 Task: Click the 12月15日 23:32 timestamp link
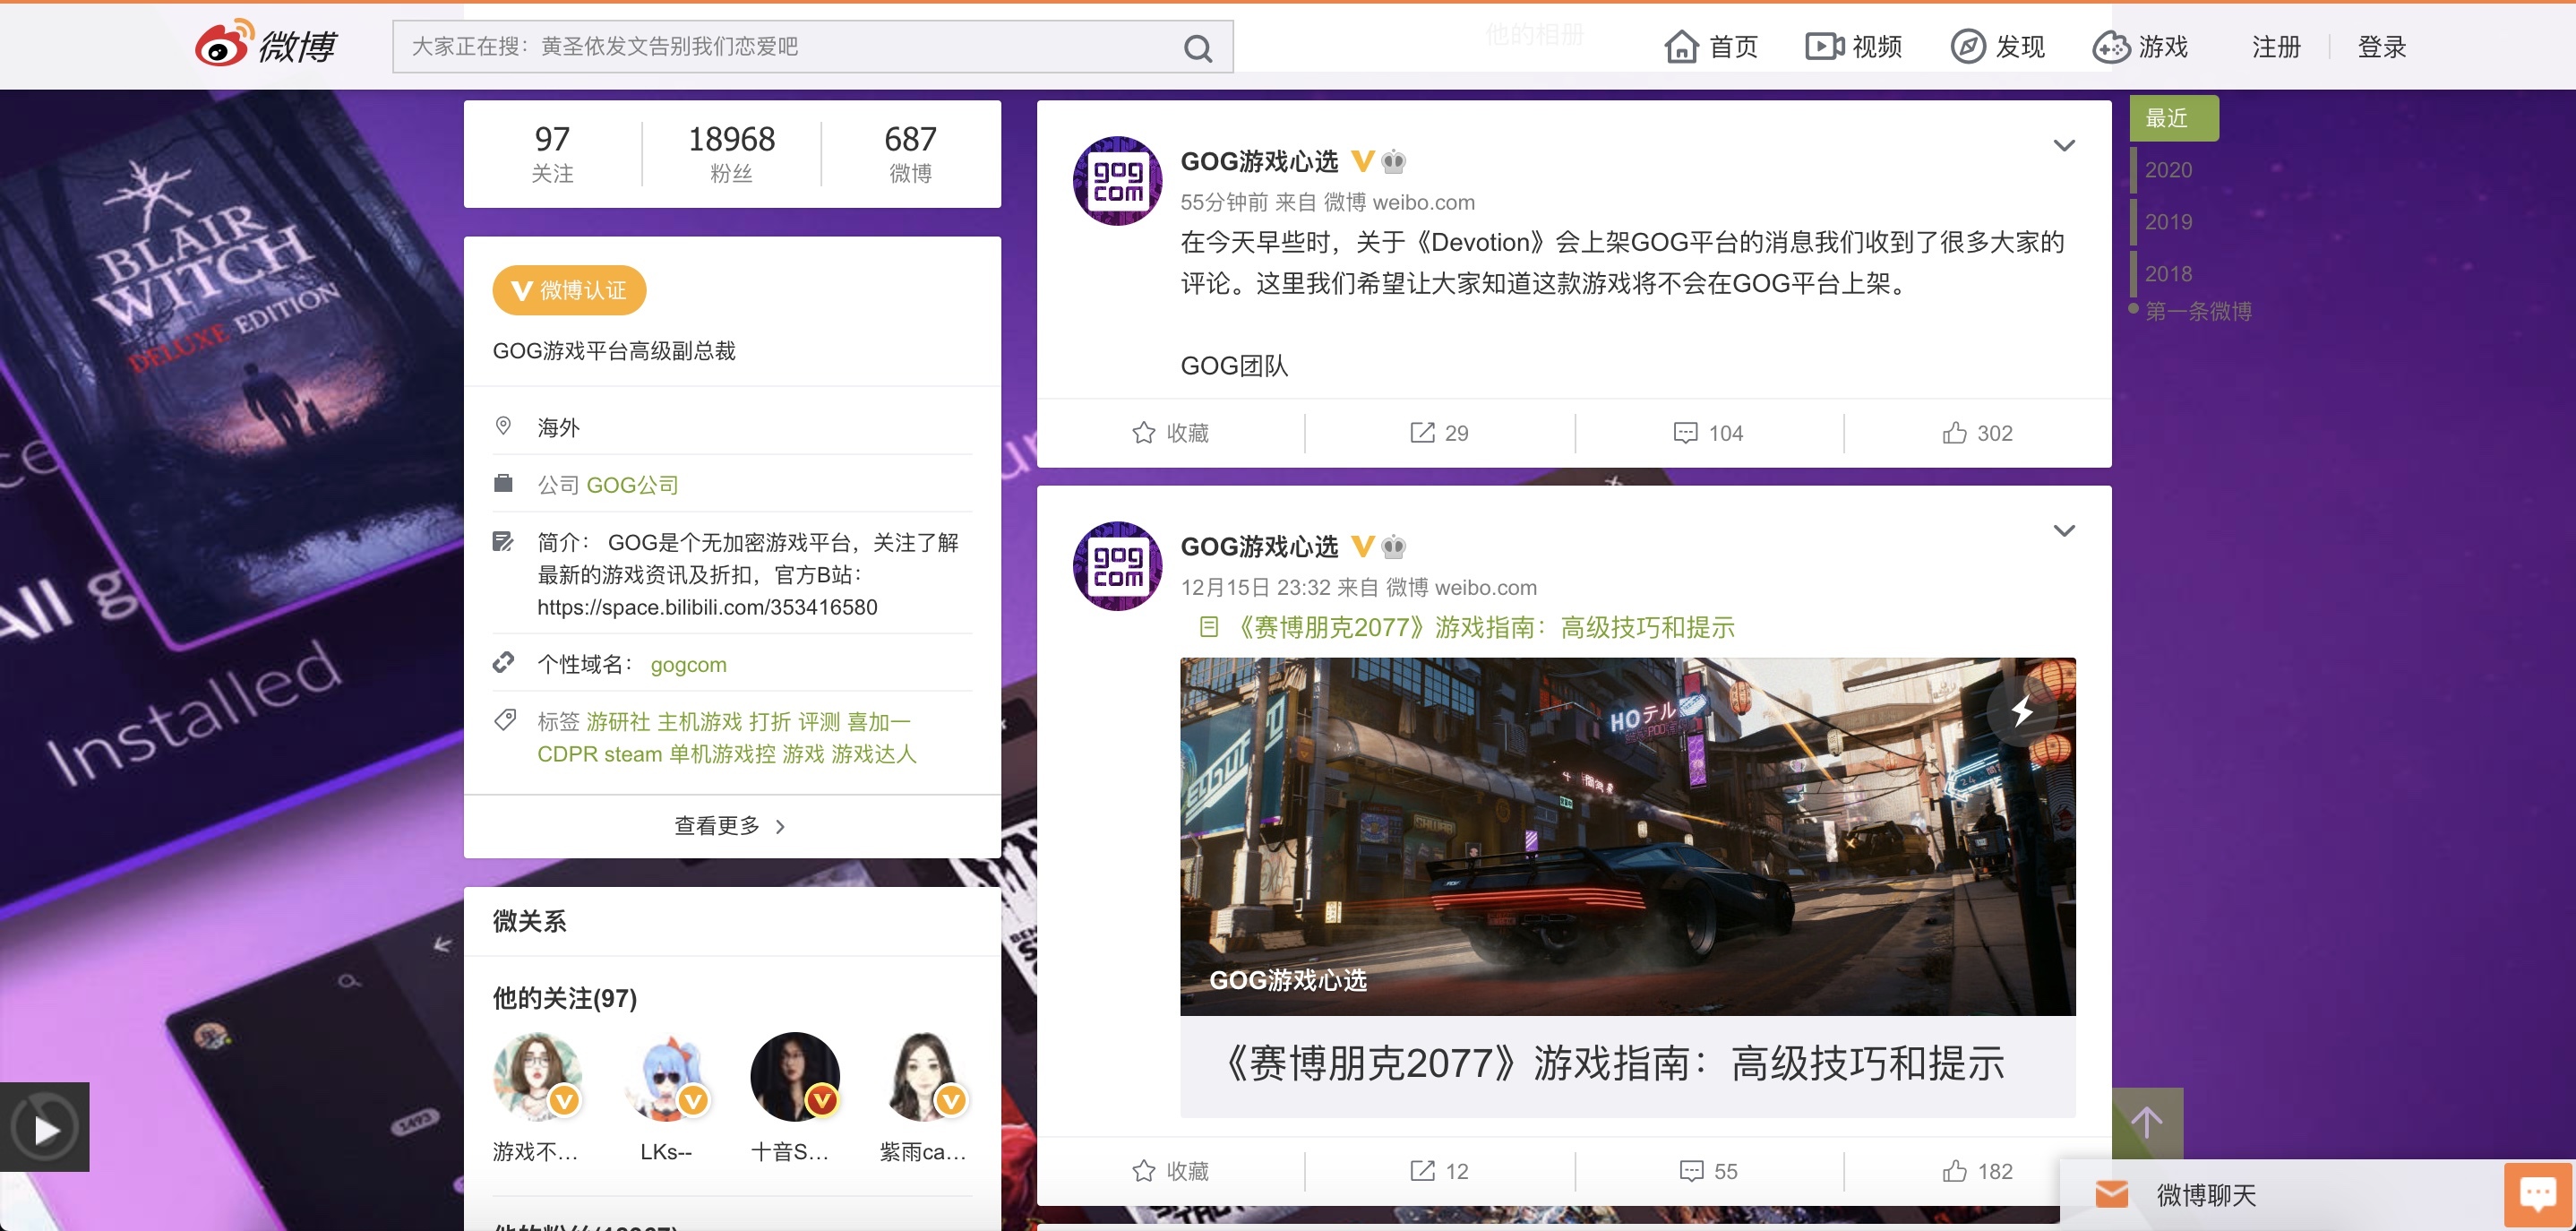point(1256,587)
